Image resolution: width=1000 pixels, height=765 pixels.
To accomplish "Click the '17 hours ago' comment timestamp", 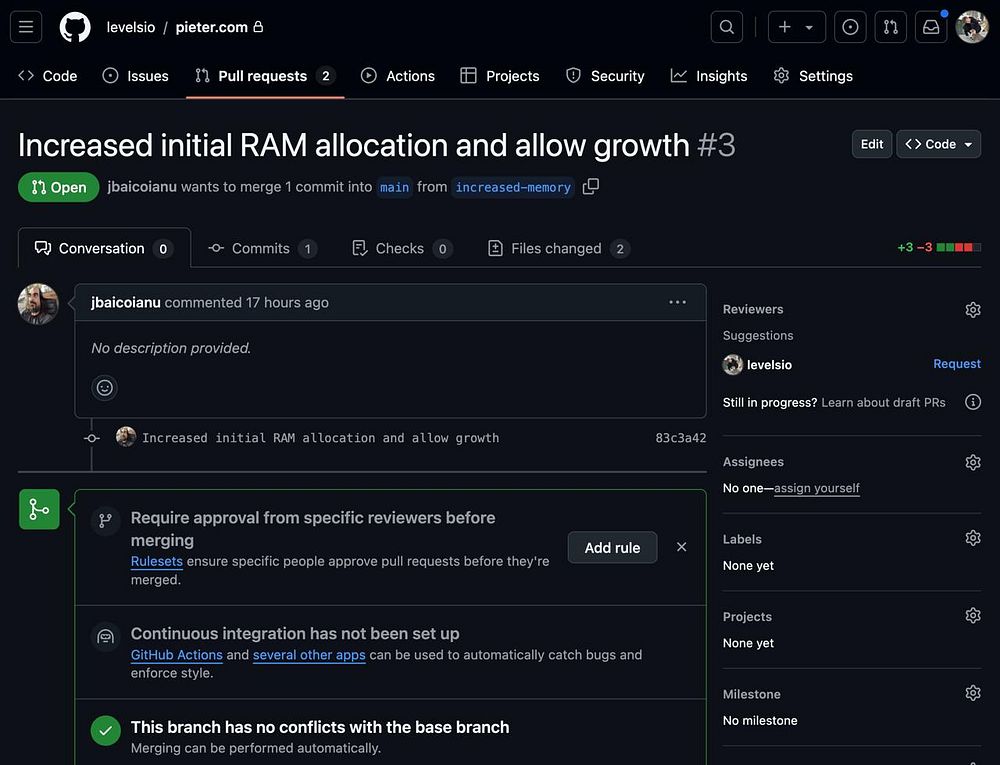I will click(x=287, y=302).
